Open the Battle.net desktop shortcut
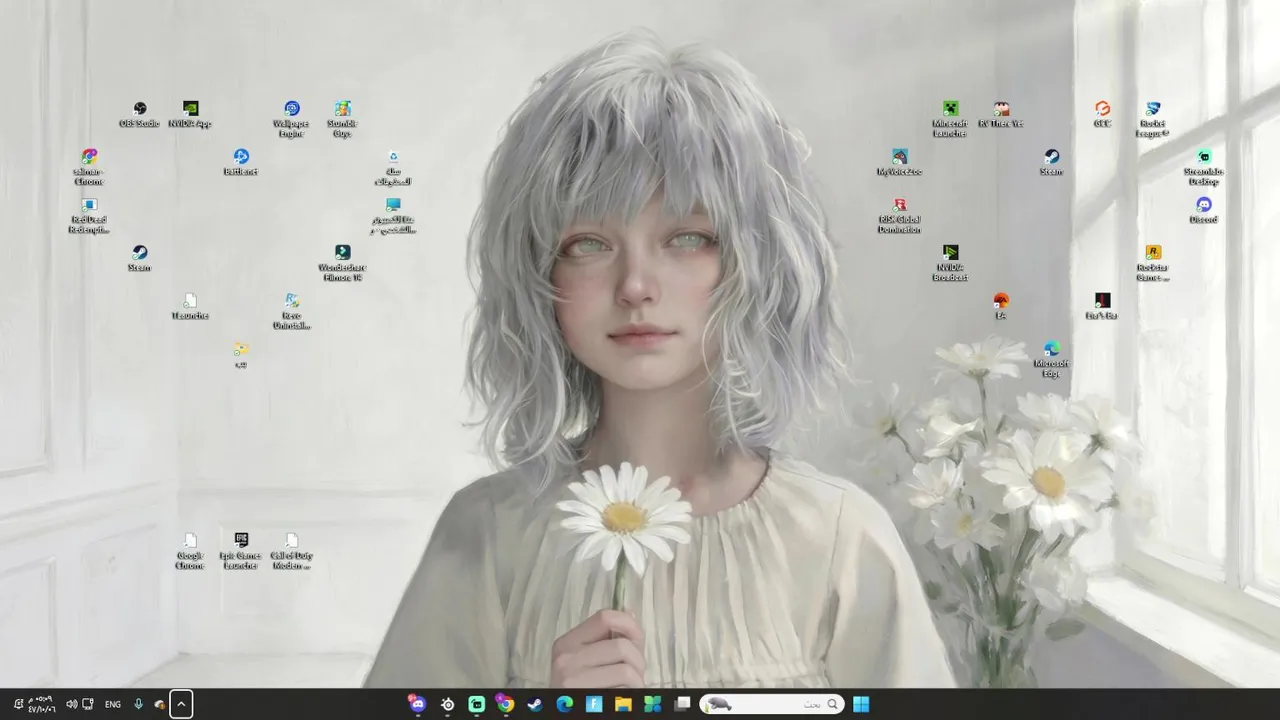This screenshot has height=720, width=1280. point(241,162)
